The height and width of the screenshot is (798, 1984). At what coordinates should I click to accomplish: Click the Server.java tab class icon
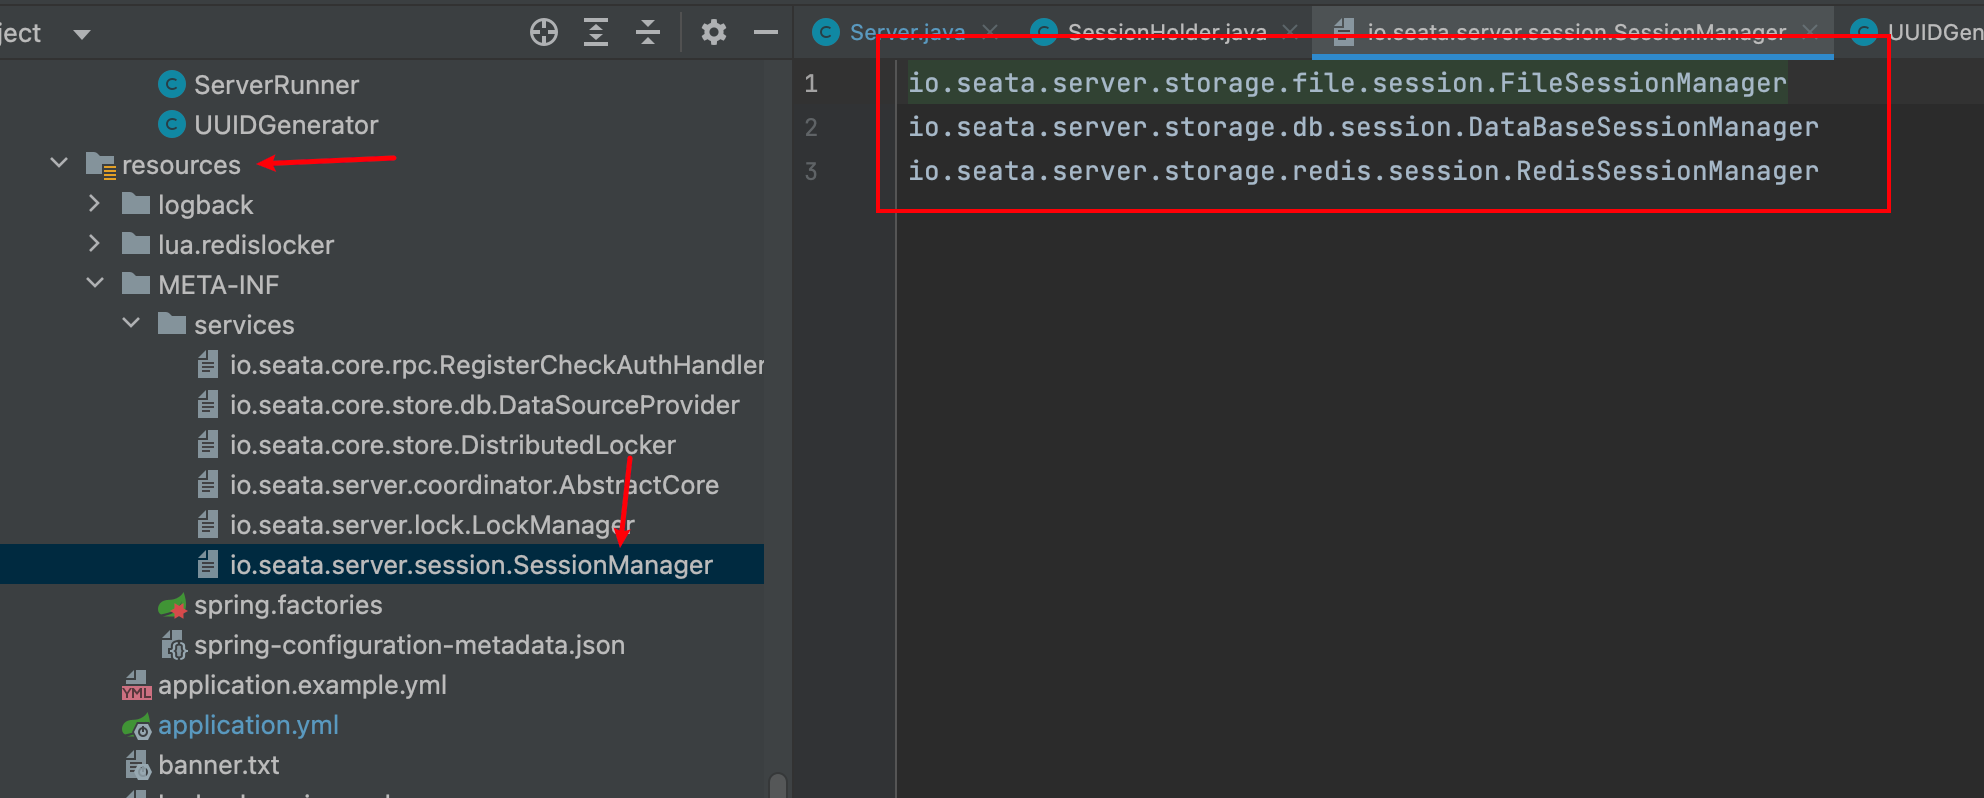point(825,33)
